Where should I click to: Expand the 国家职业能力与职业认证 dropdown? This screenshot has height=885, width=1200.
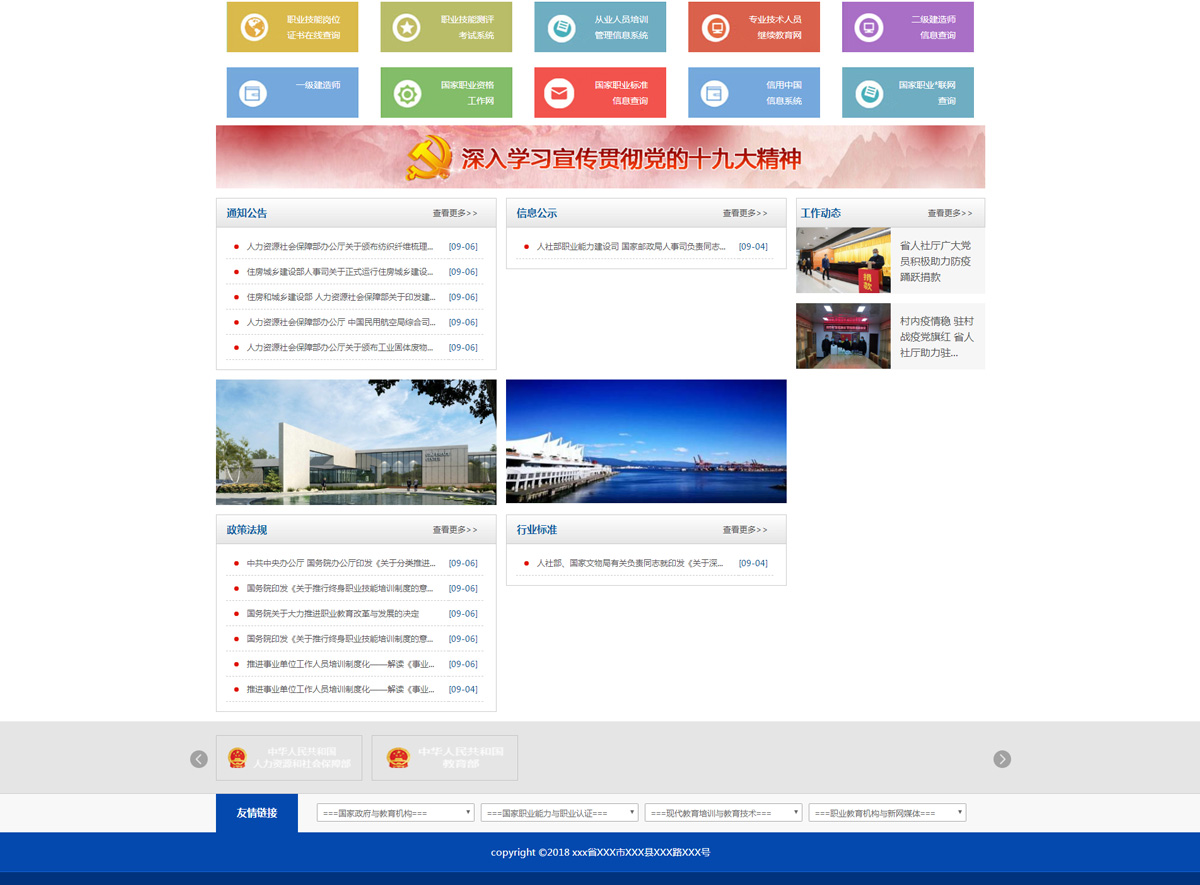pyautogui.click(x=559, y=813)
